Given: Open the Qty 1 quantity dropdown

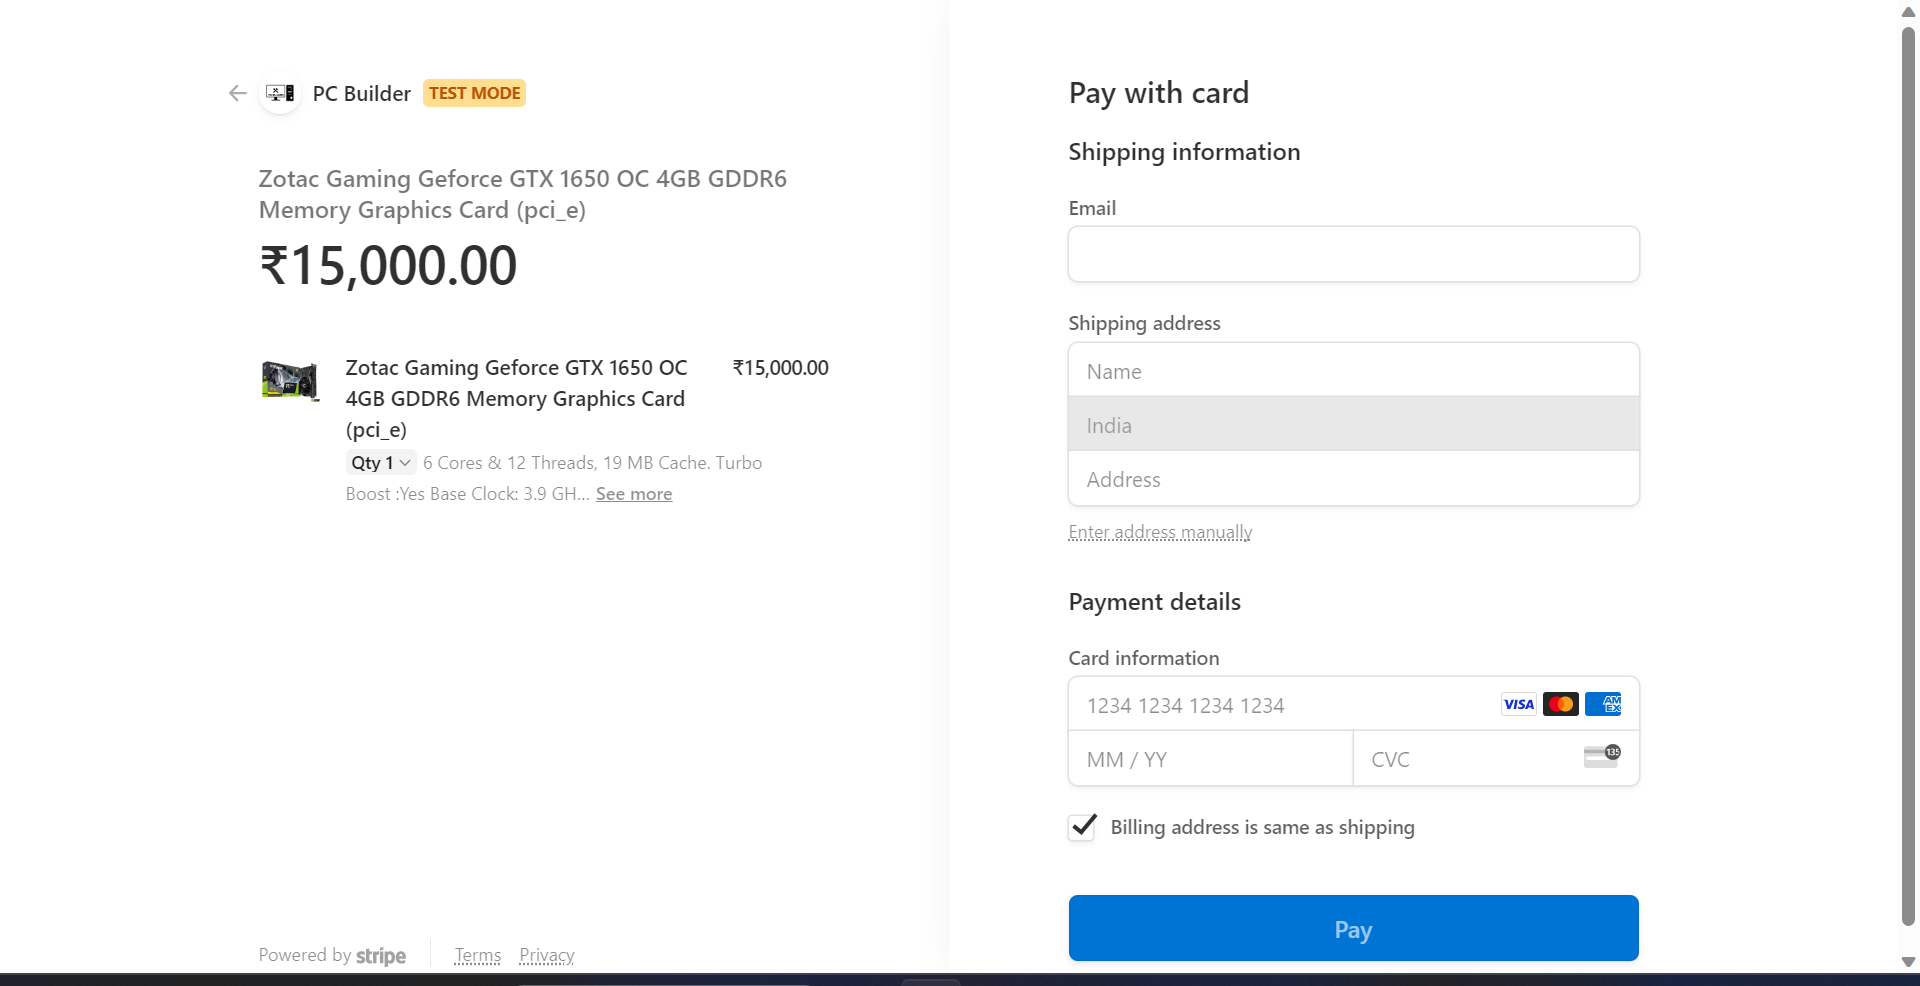Looking at the screenshot, I should [380, 463].
